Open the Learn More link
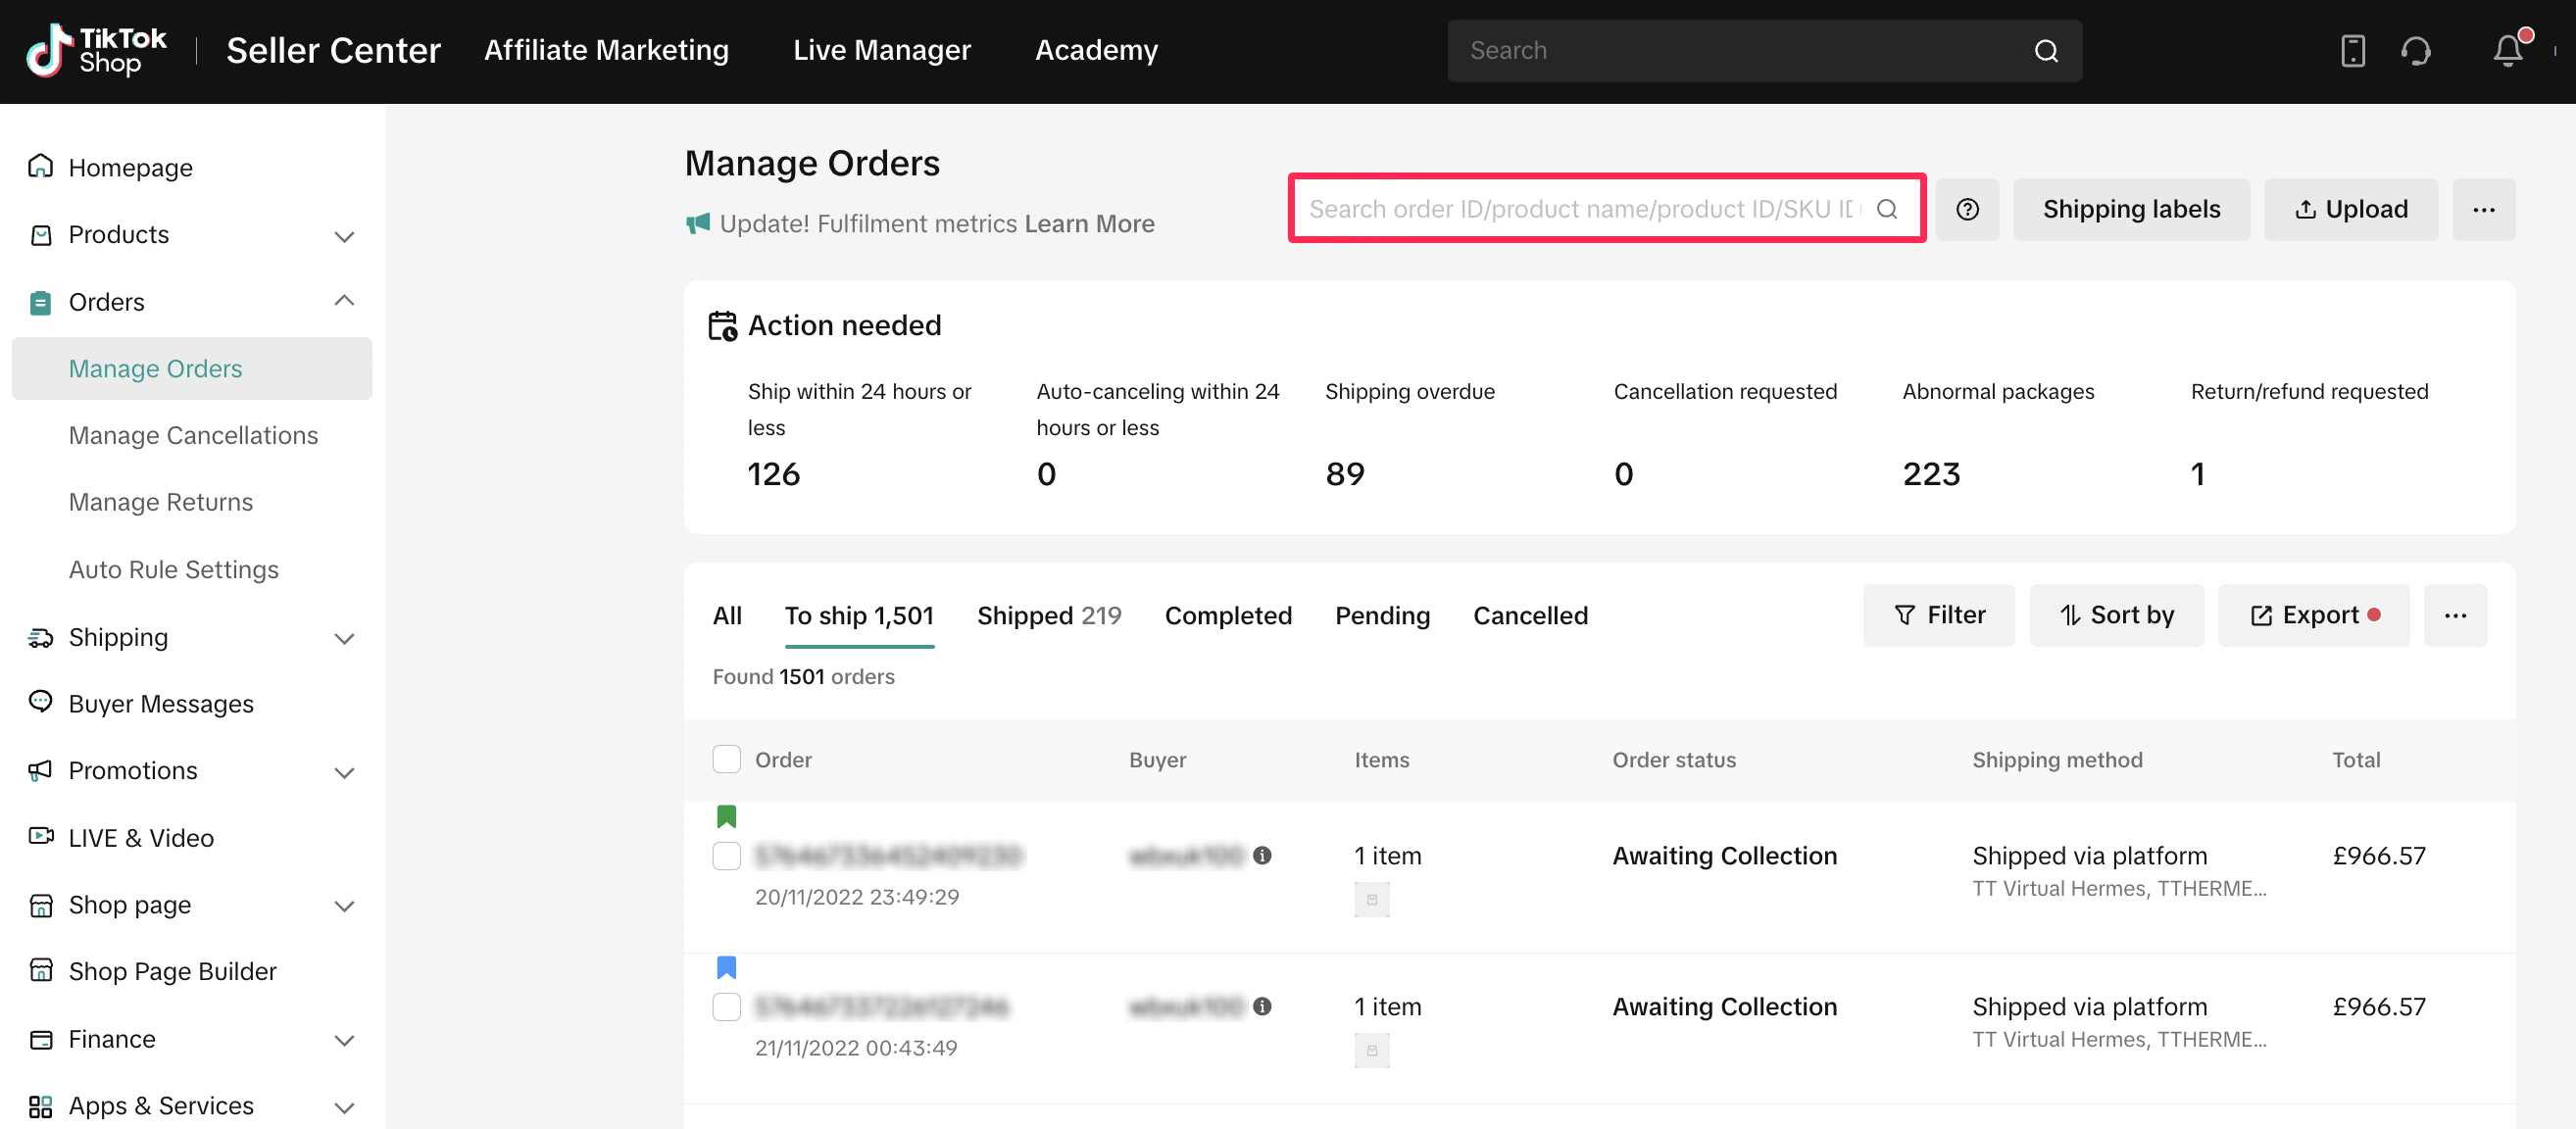This screenshot has width=2576, height=1129. (1089, 223)
